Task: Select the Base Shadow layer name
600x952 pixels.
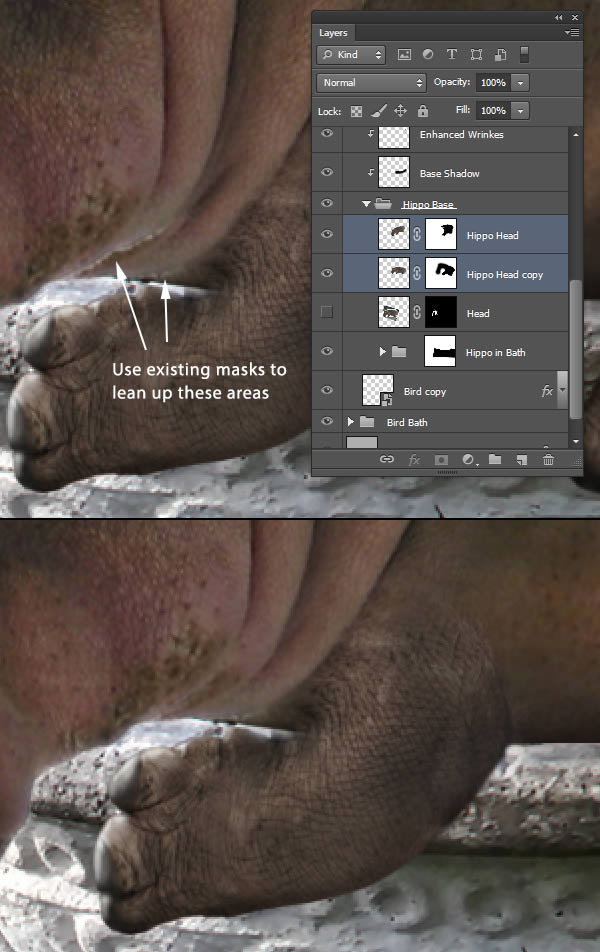Action: 449,173
